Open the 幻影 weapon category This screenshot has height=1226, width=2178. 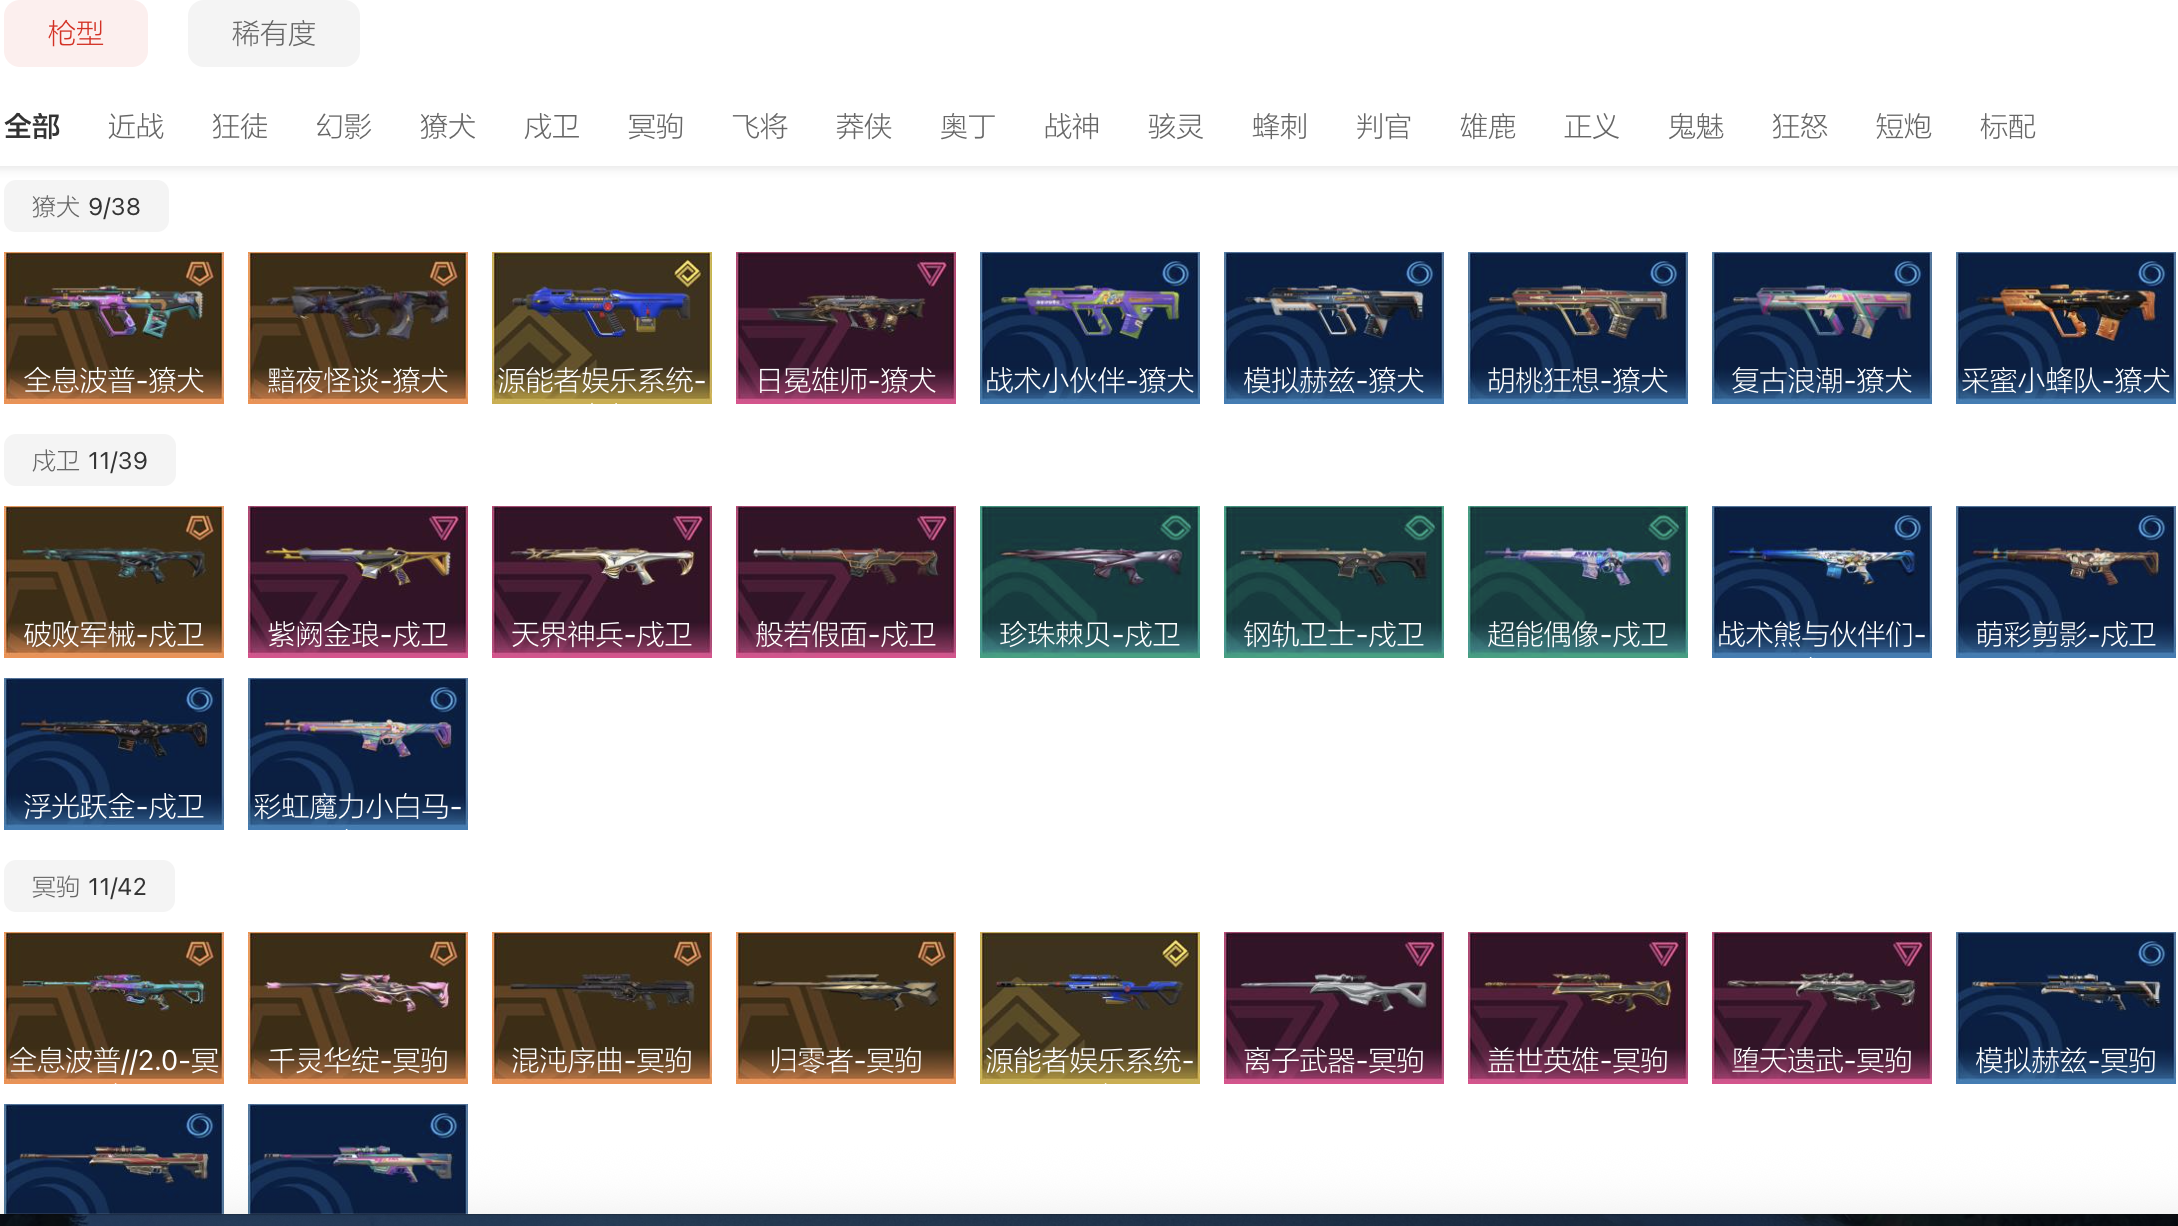click(x=344, y=127)
